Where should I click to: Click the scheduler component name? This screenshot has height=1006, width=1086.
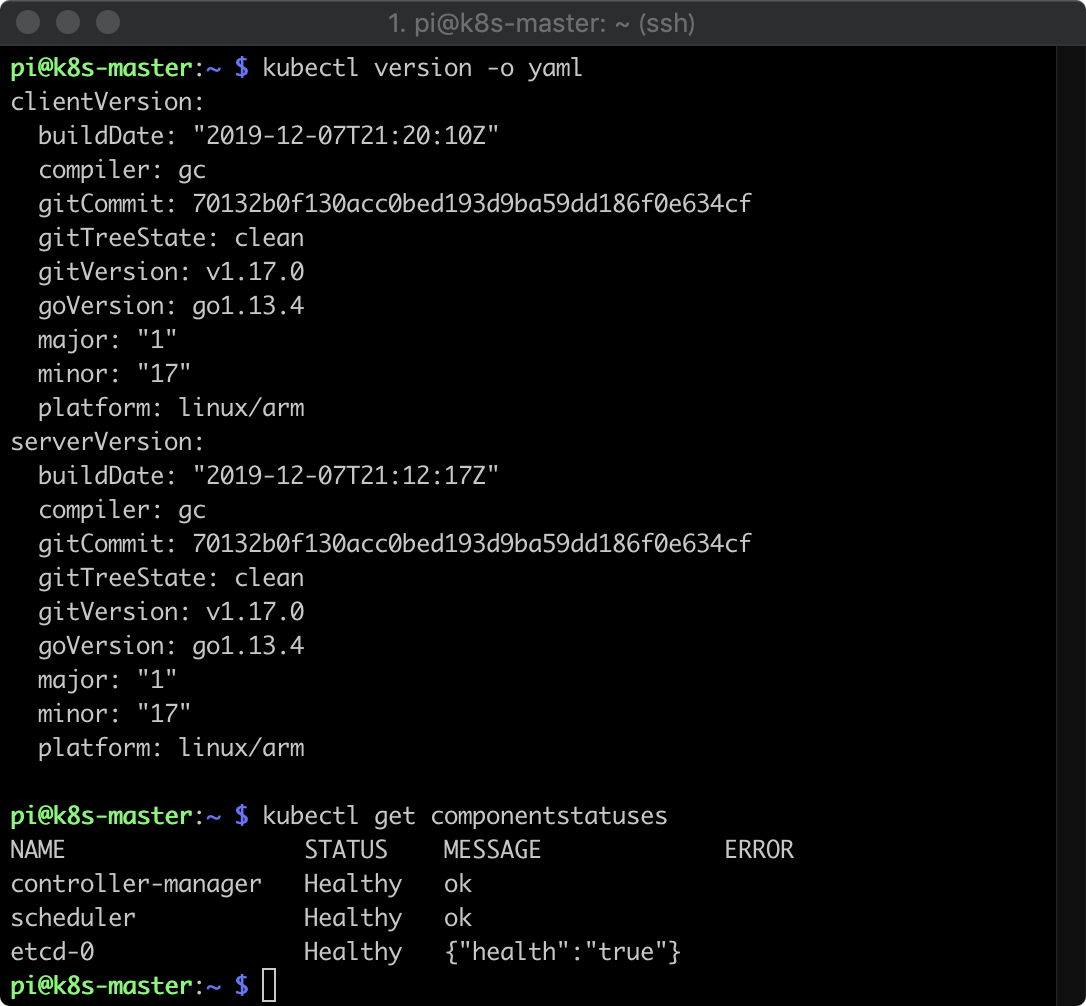click(x=73, y=918)
